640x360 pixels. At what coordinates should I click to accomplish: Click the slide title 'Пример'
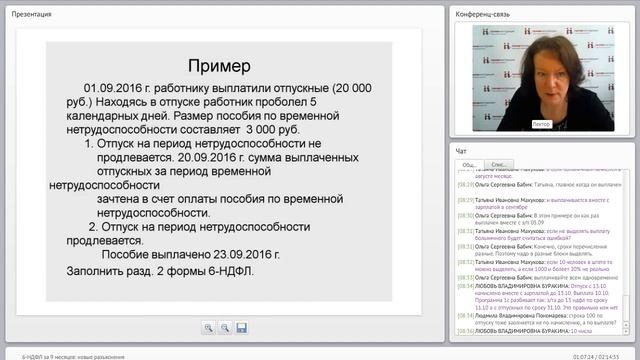[x=219, y=66]
